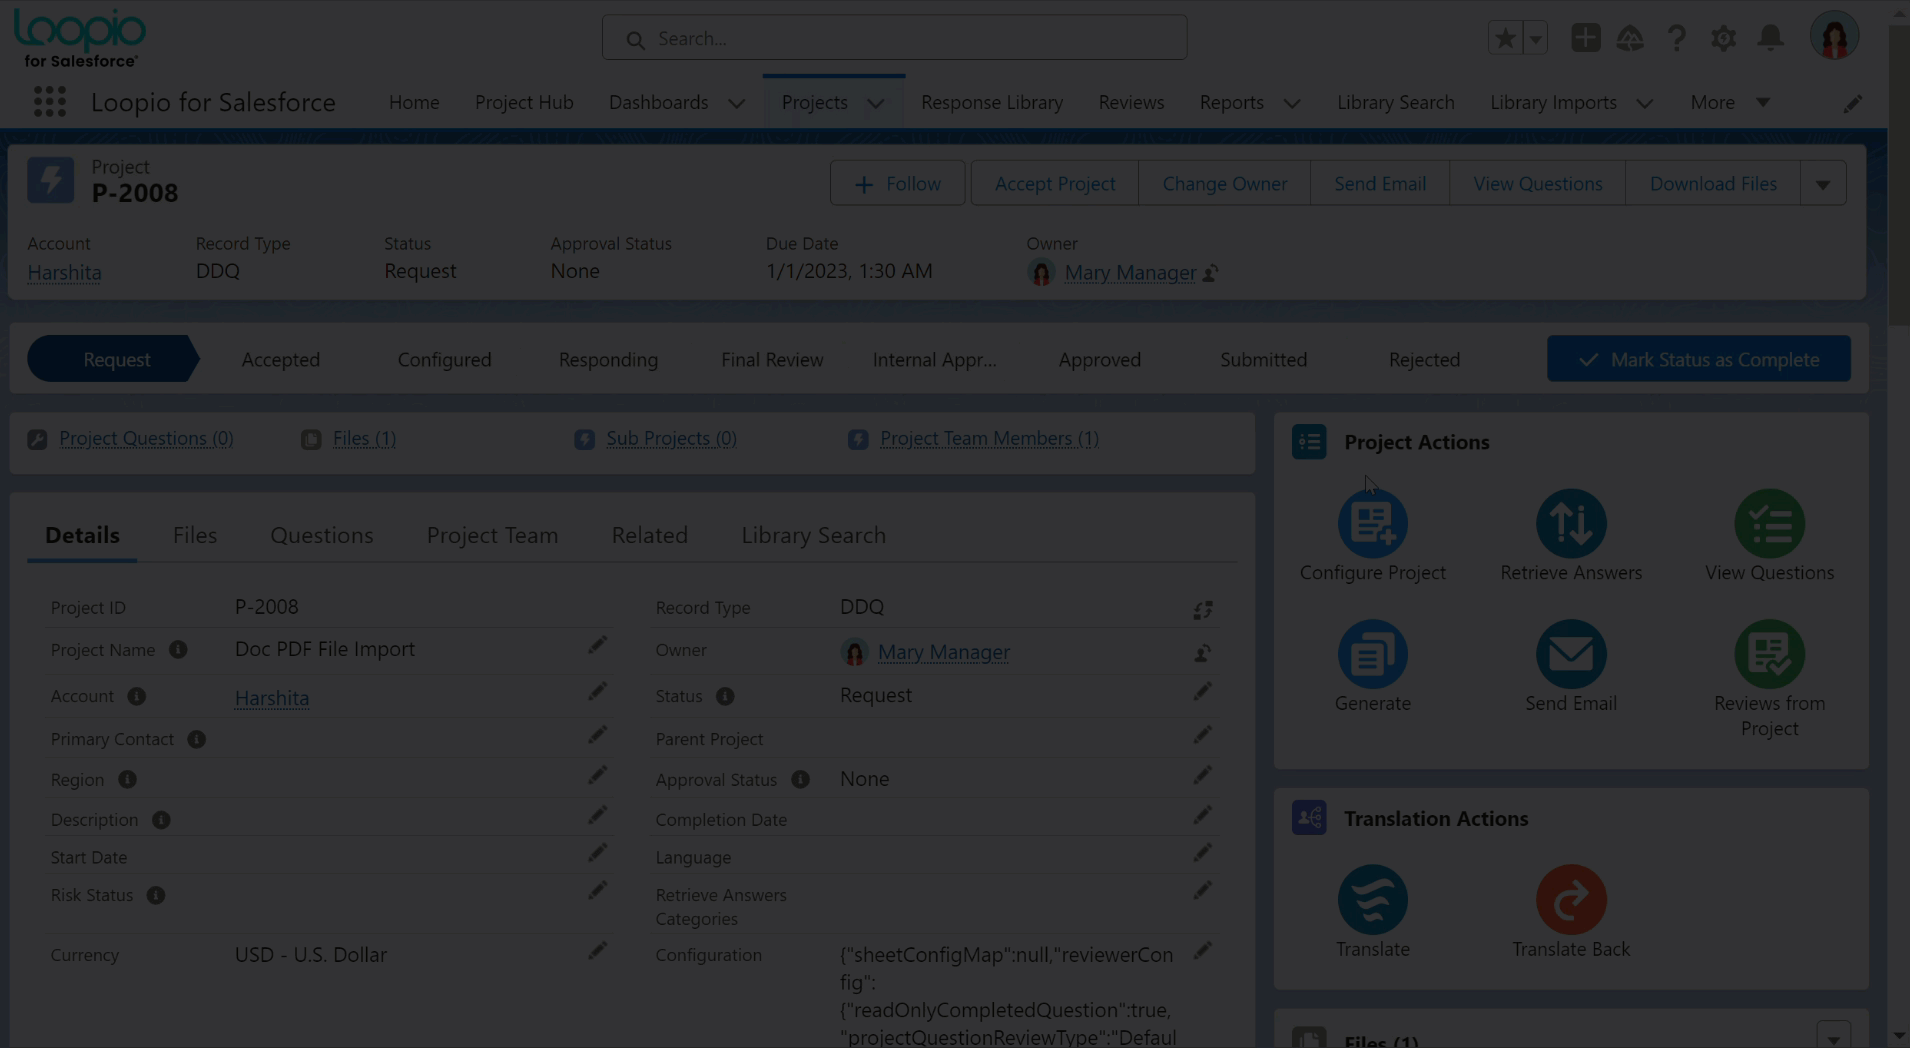Open the Configure Project action
The width and height of the screenshot is (1910, 1048).
coord(1372,524)
